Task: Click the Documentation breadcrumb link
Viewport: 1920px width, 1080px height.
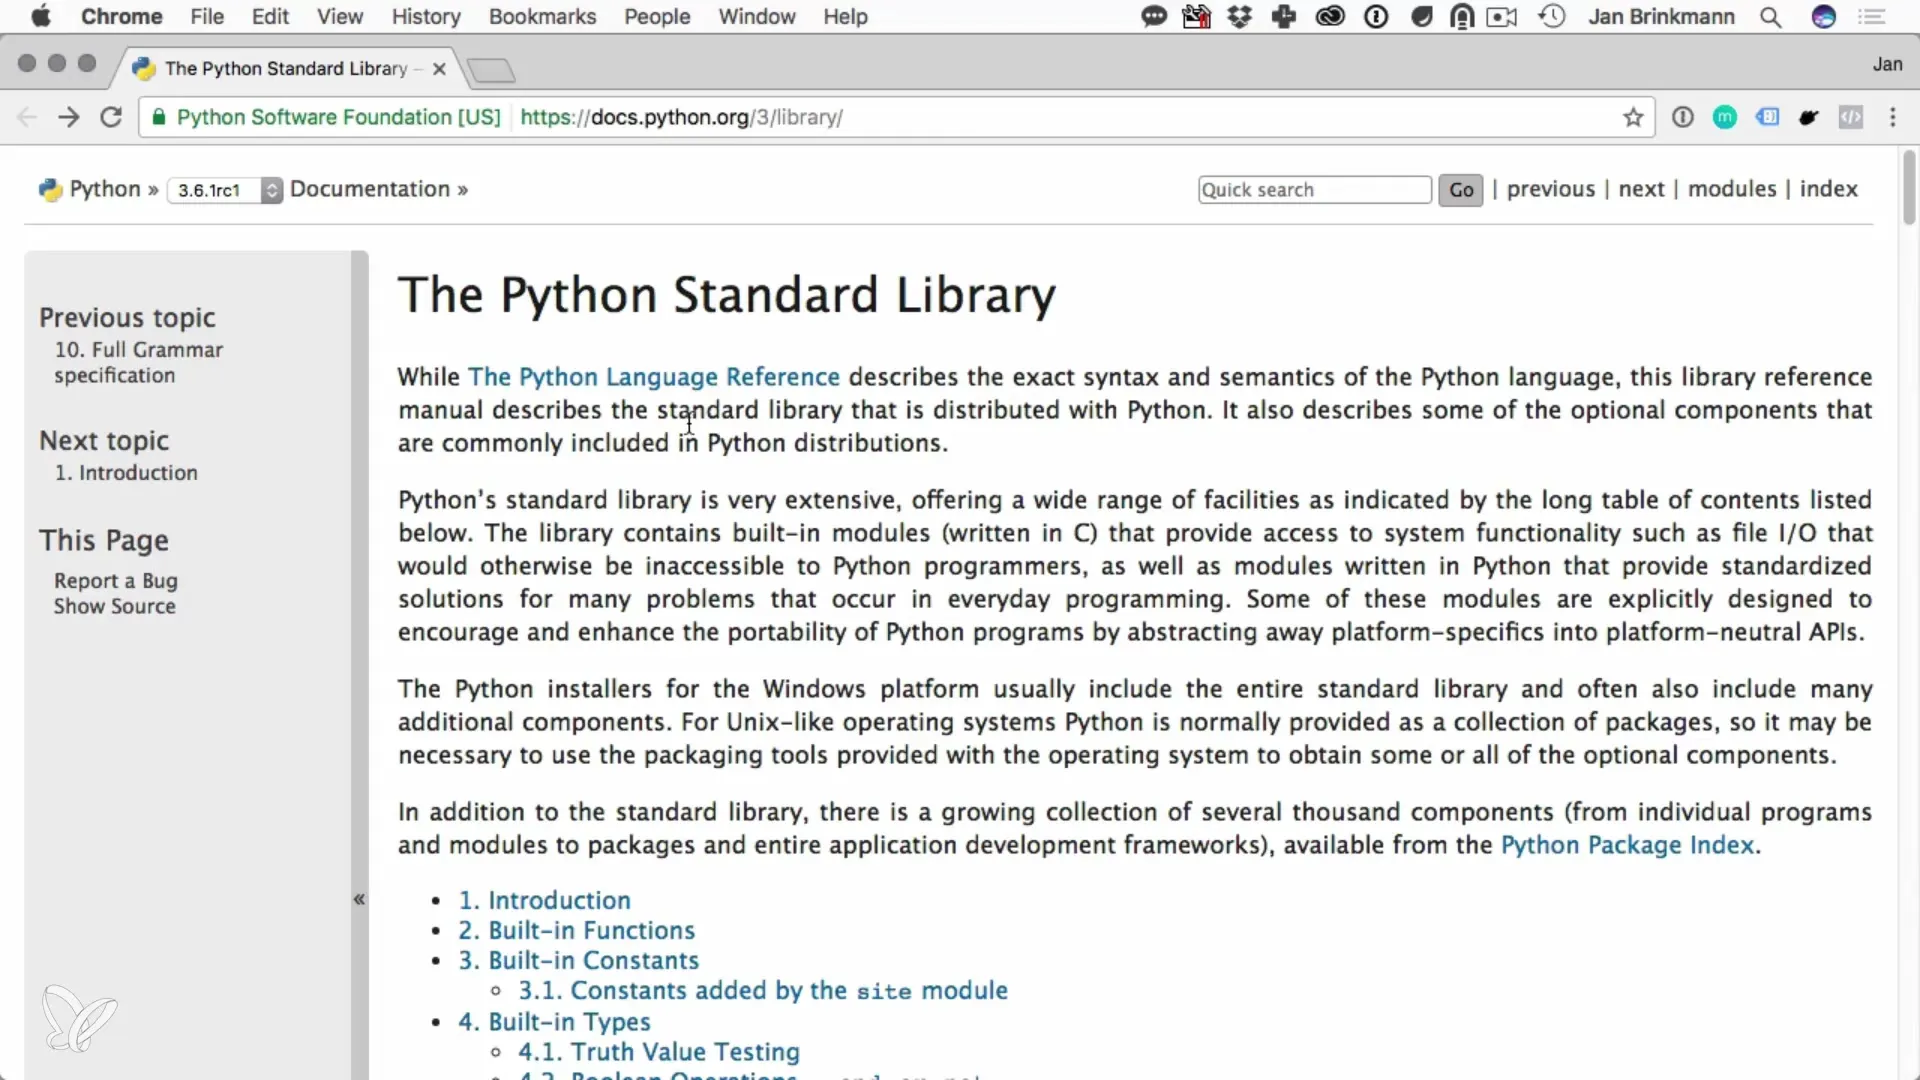Action: 370,189
